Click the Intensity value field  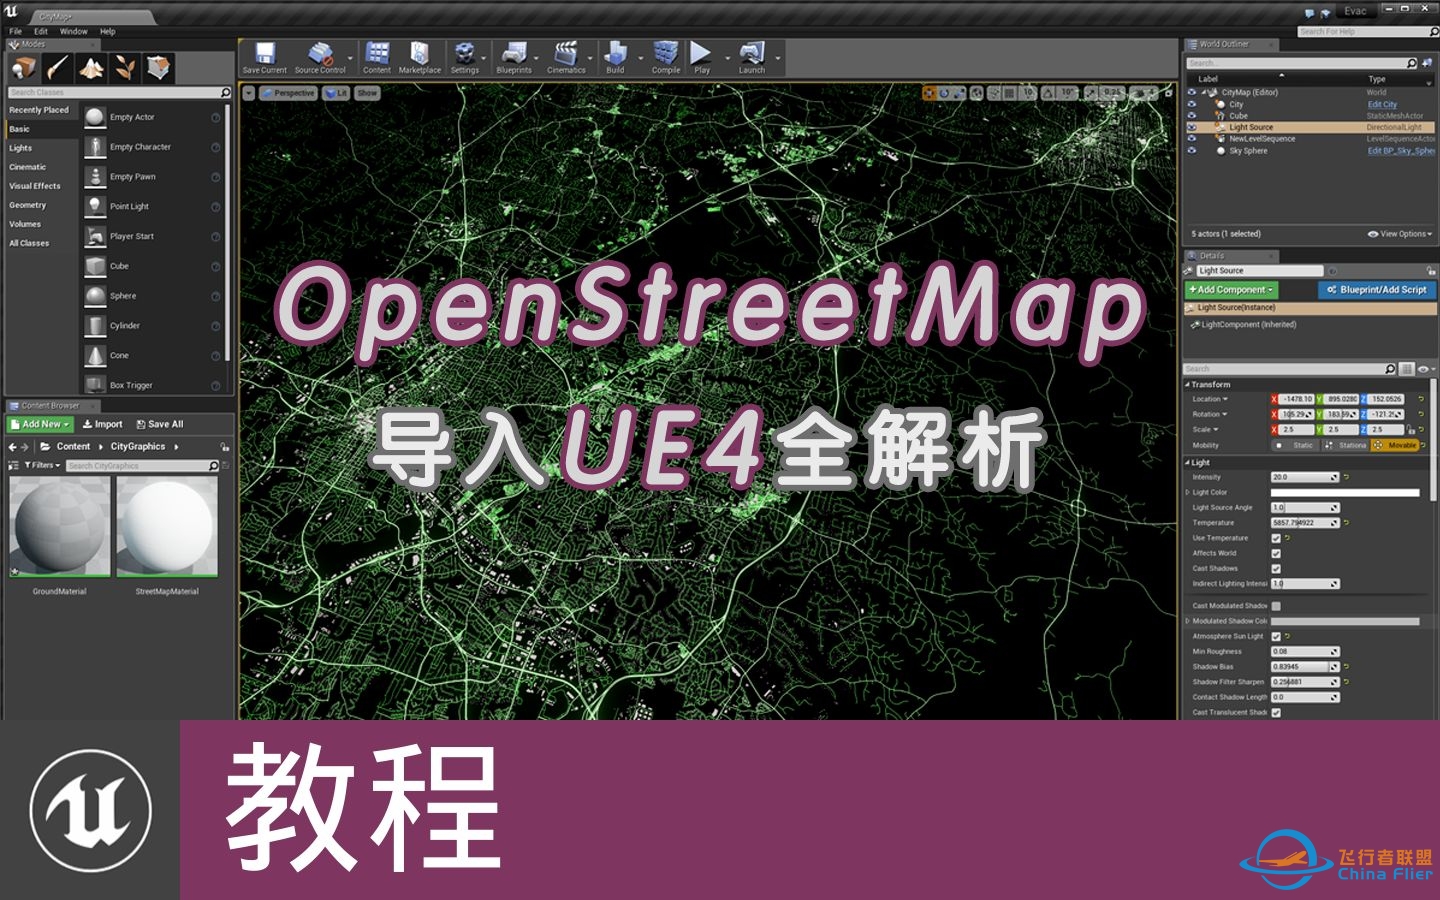[x=1305, y=477]
